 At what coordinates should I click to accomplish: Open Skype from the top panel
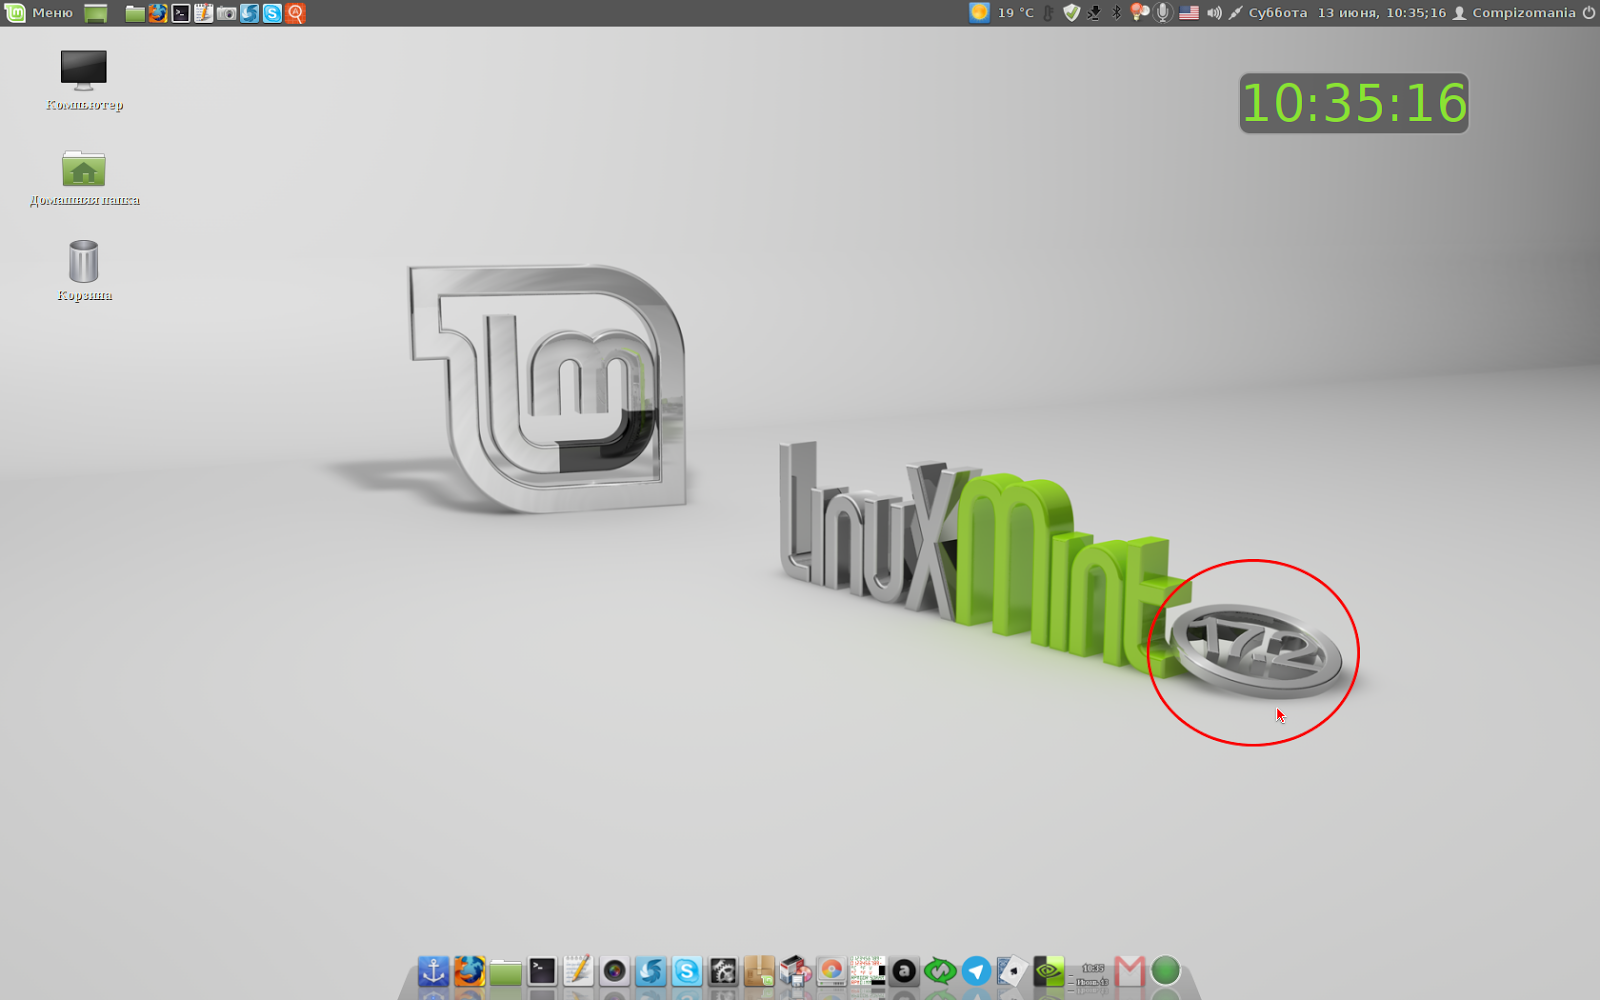point(272,13)
